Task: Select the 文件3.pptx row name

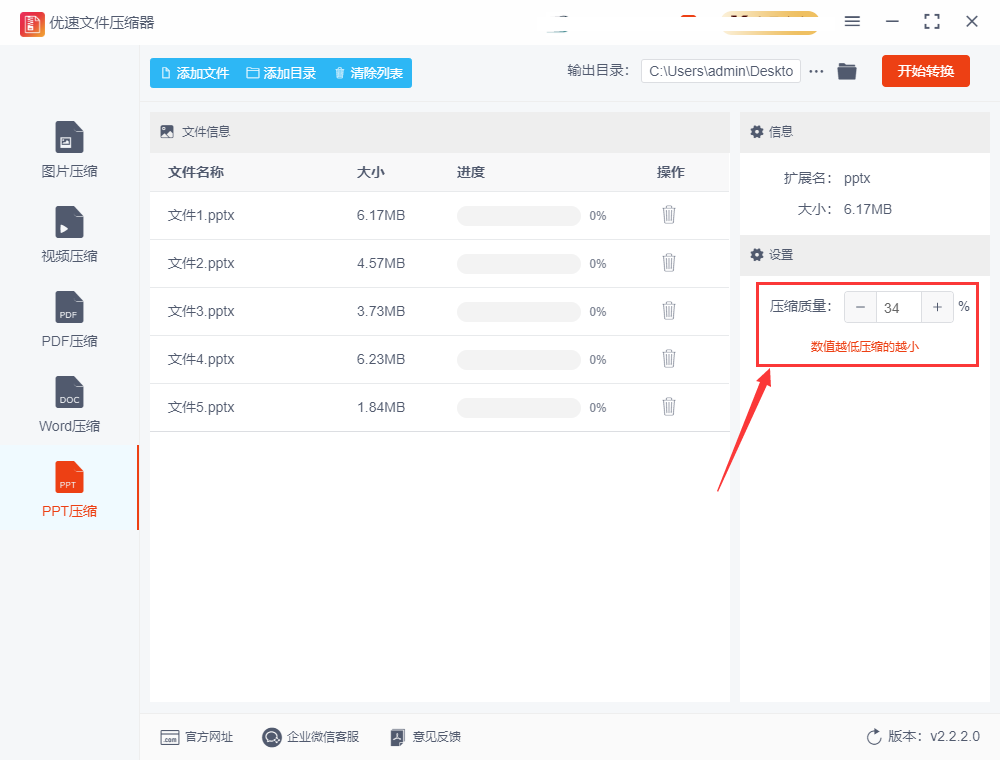Action: click(x=201, y=311)
